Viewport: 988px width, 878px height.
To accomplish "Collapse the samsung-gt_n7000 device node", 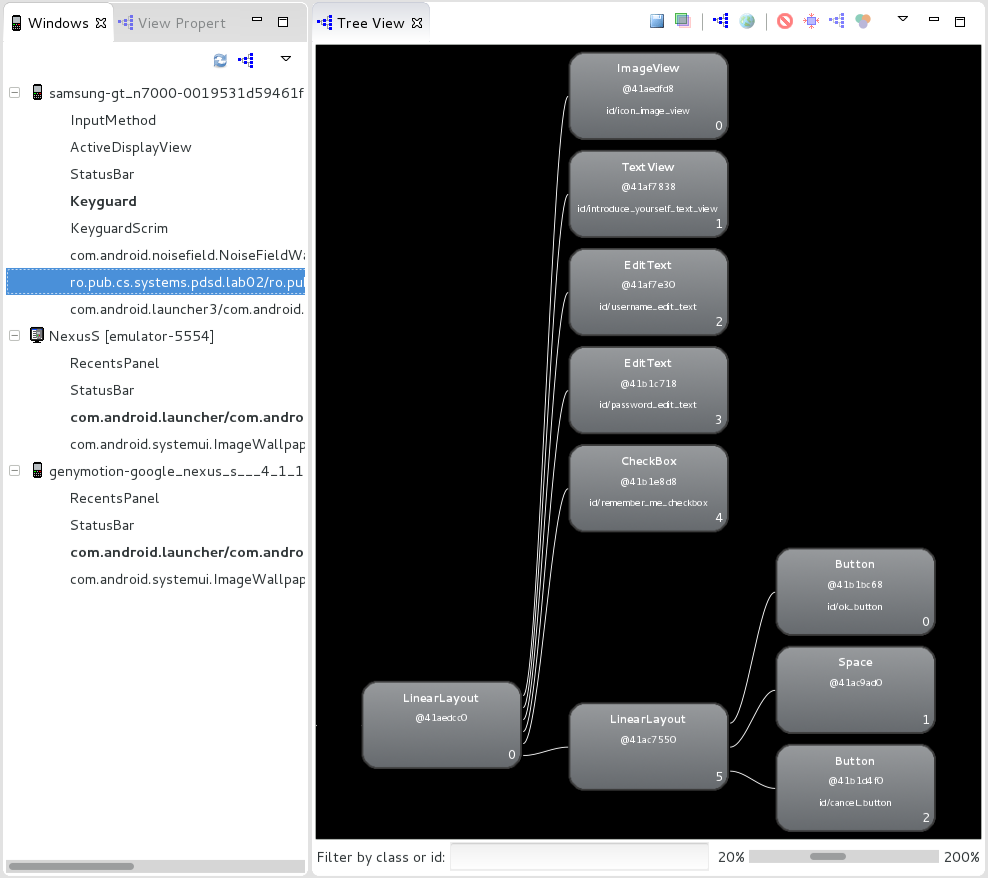I will pos(14,93).
